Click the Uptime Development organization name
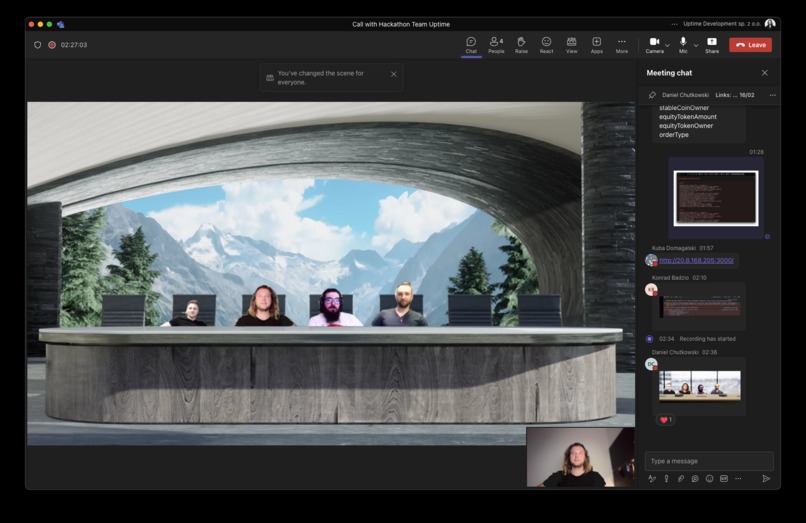This screenshot has width=806, height=523. 722,24
